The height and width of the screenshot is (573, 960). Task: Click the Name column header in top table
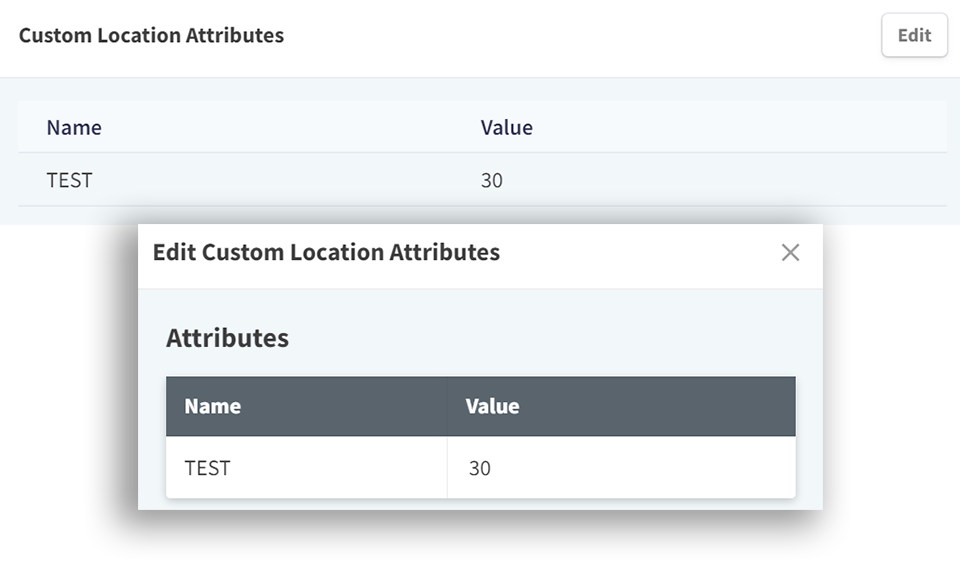pyautogui.click(x=74, y=127)
